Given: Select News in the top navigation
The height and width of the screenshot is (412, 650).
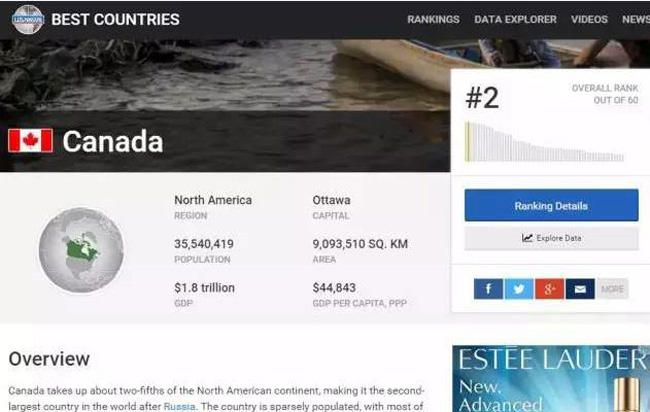Looking at the screenshot, I should coord(635,20).
